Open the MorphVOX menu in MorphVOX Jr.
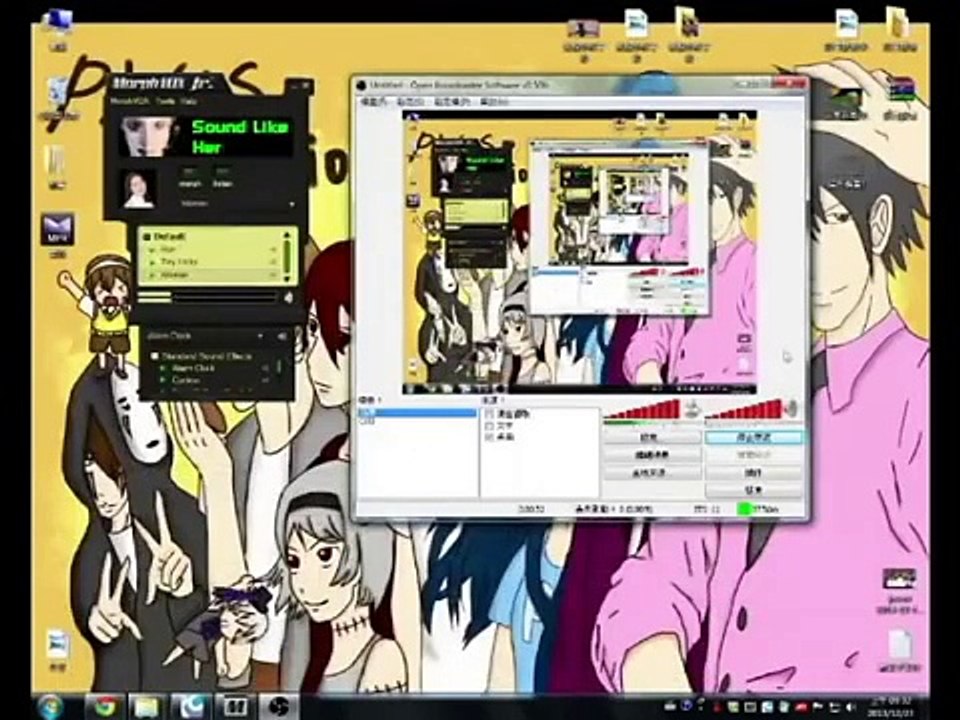The width and height of the screenshot is (960, 720). click(x=129, y=102)
